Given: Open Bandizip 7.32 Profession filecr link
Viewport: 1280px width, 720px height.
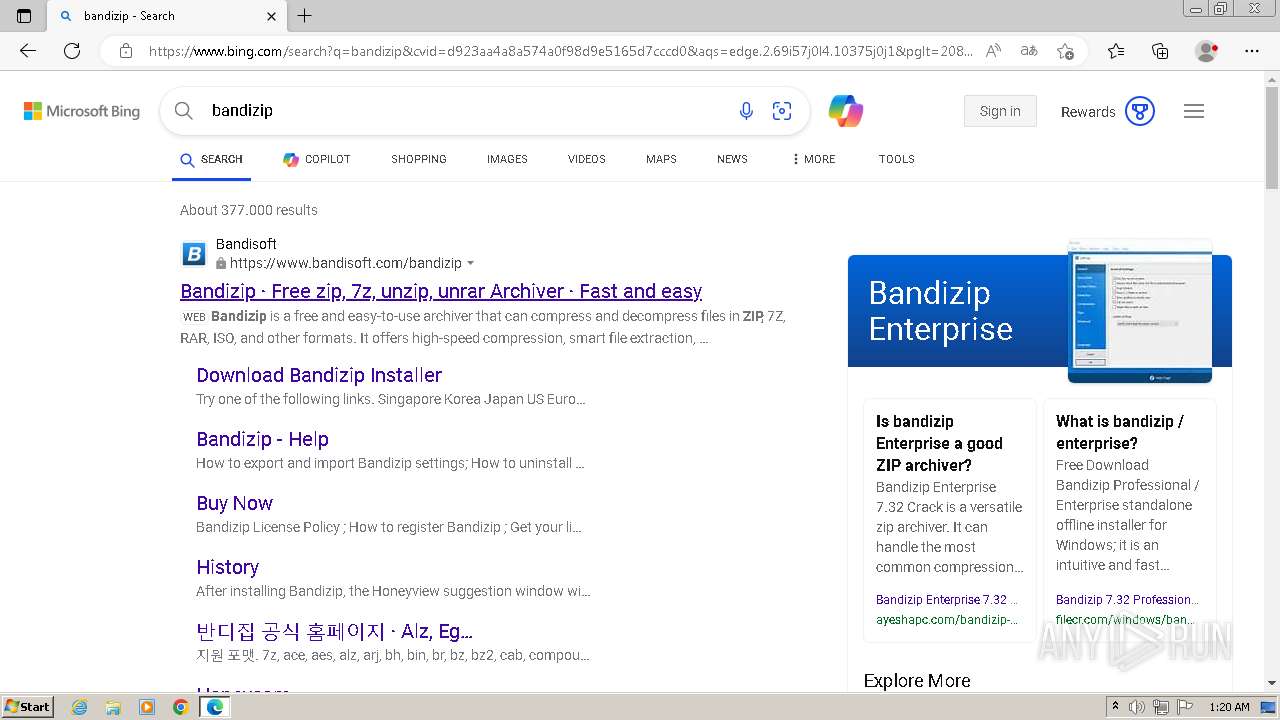Looking at the screenshot, I should [1127, 600].
